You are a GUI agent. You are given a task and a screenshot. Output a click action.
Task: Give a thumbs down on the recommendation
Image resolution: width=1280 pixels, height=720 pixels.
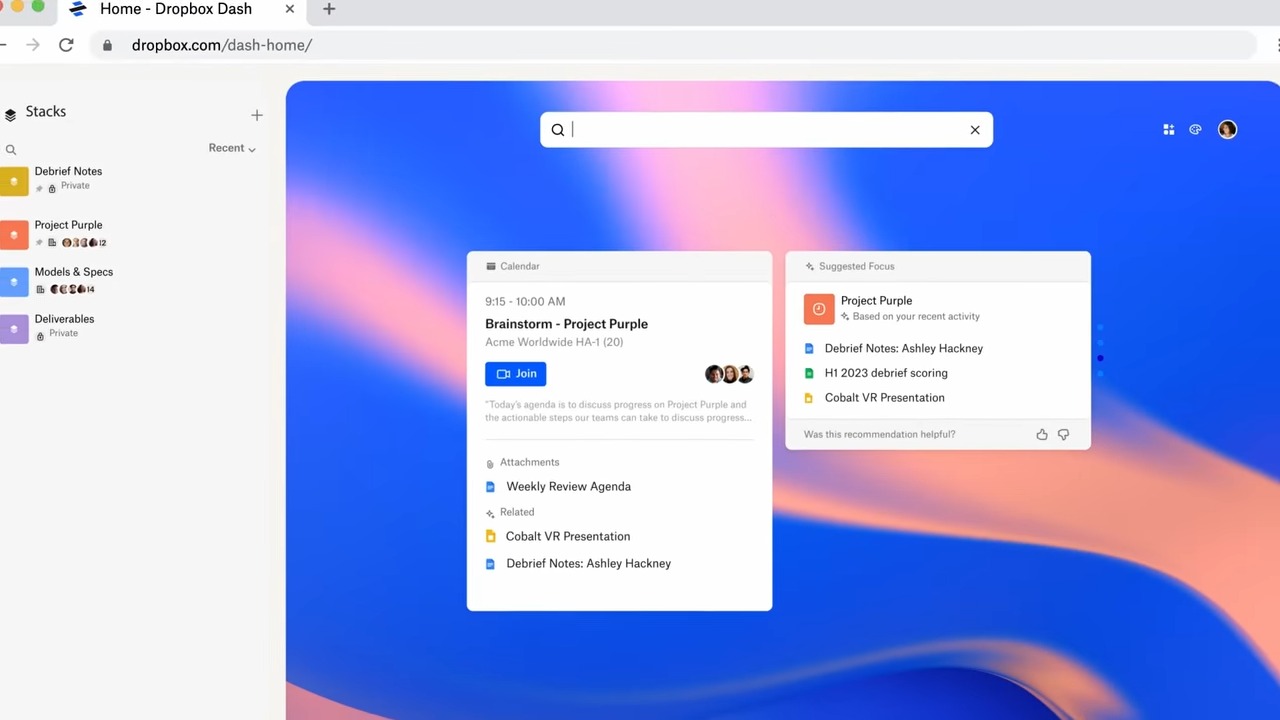click(x=1063, y=434)
